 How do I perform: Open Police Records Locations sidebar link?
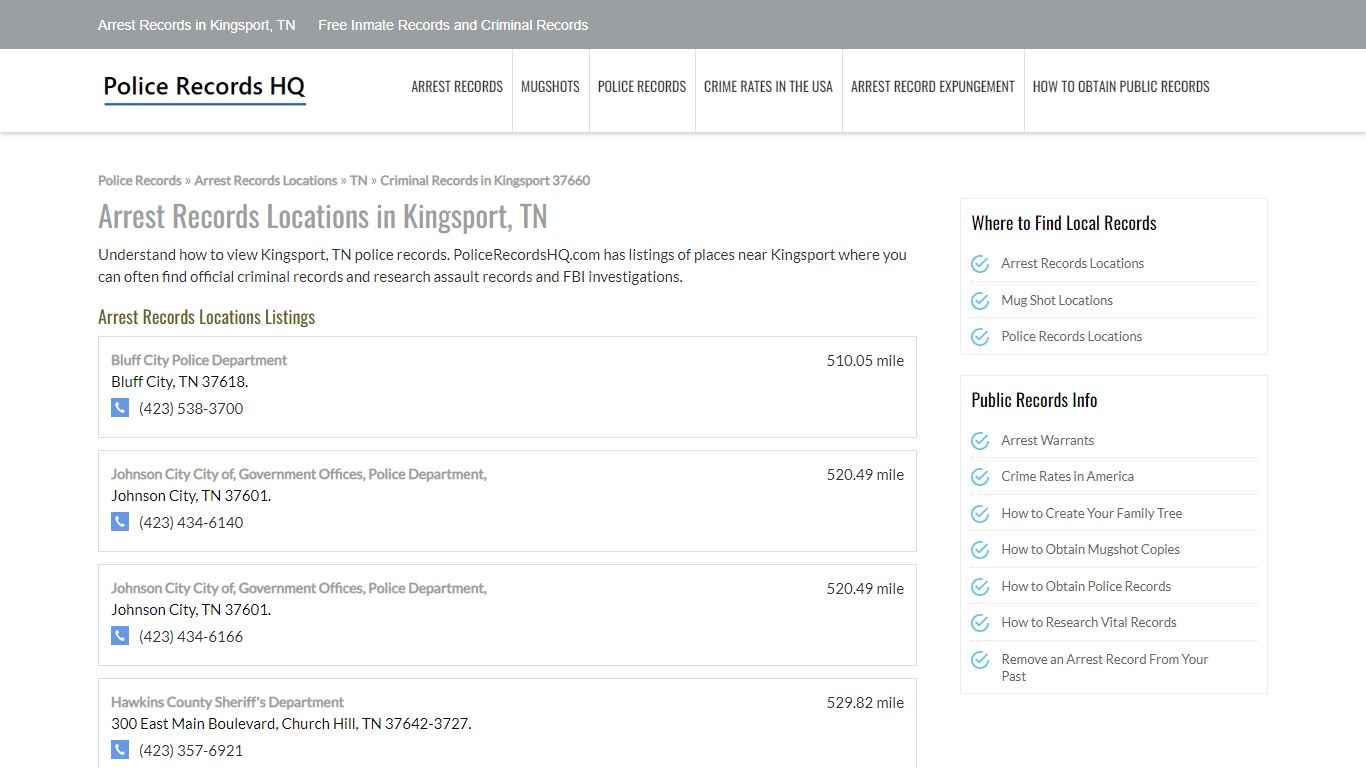(x=1072, y=336)
